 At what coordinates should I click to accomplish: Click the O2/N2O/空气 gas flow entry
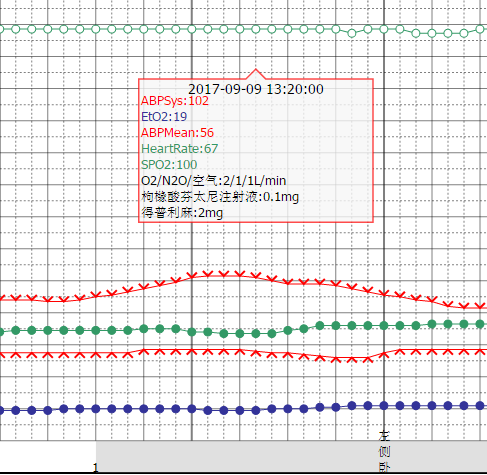pos(213,181)
